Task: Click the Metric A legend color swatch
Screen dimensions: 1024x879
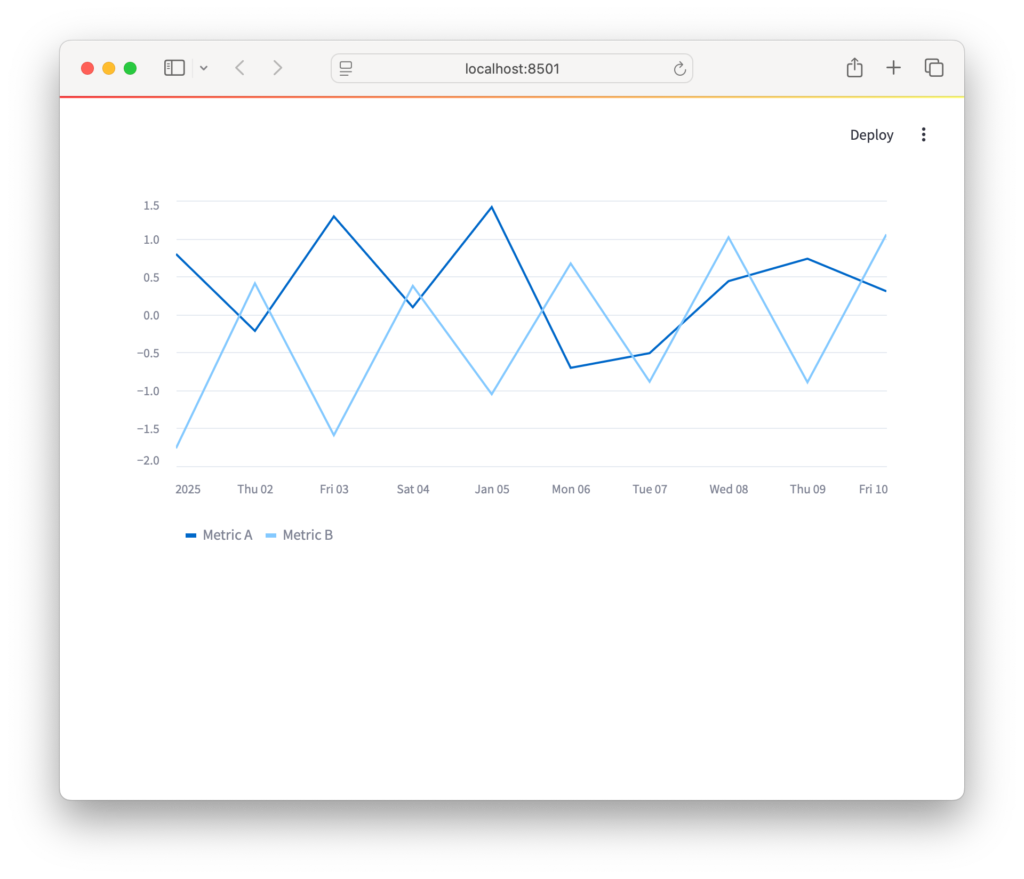Action: click(x=191, y=536)
